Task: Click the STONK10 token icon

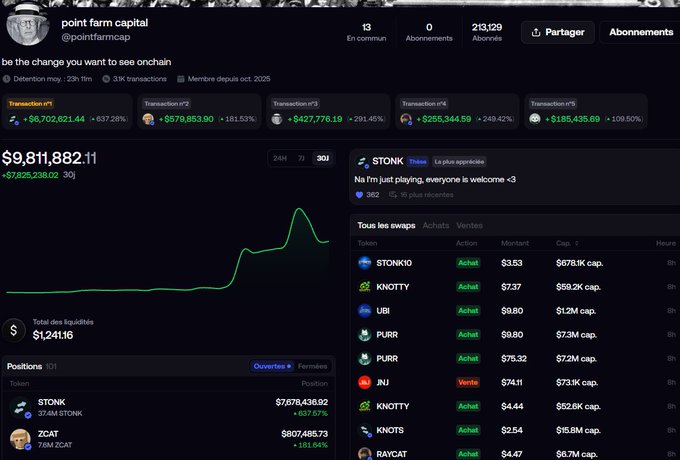Action: (x=365, y=263)
